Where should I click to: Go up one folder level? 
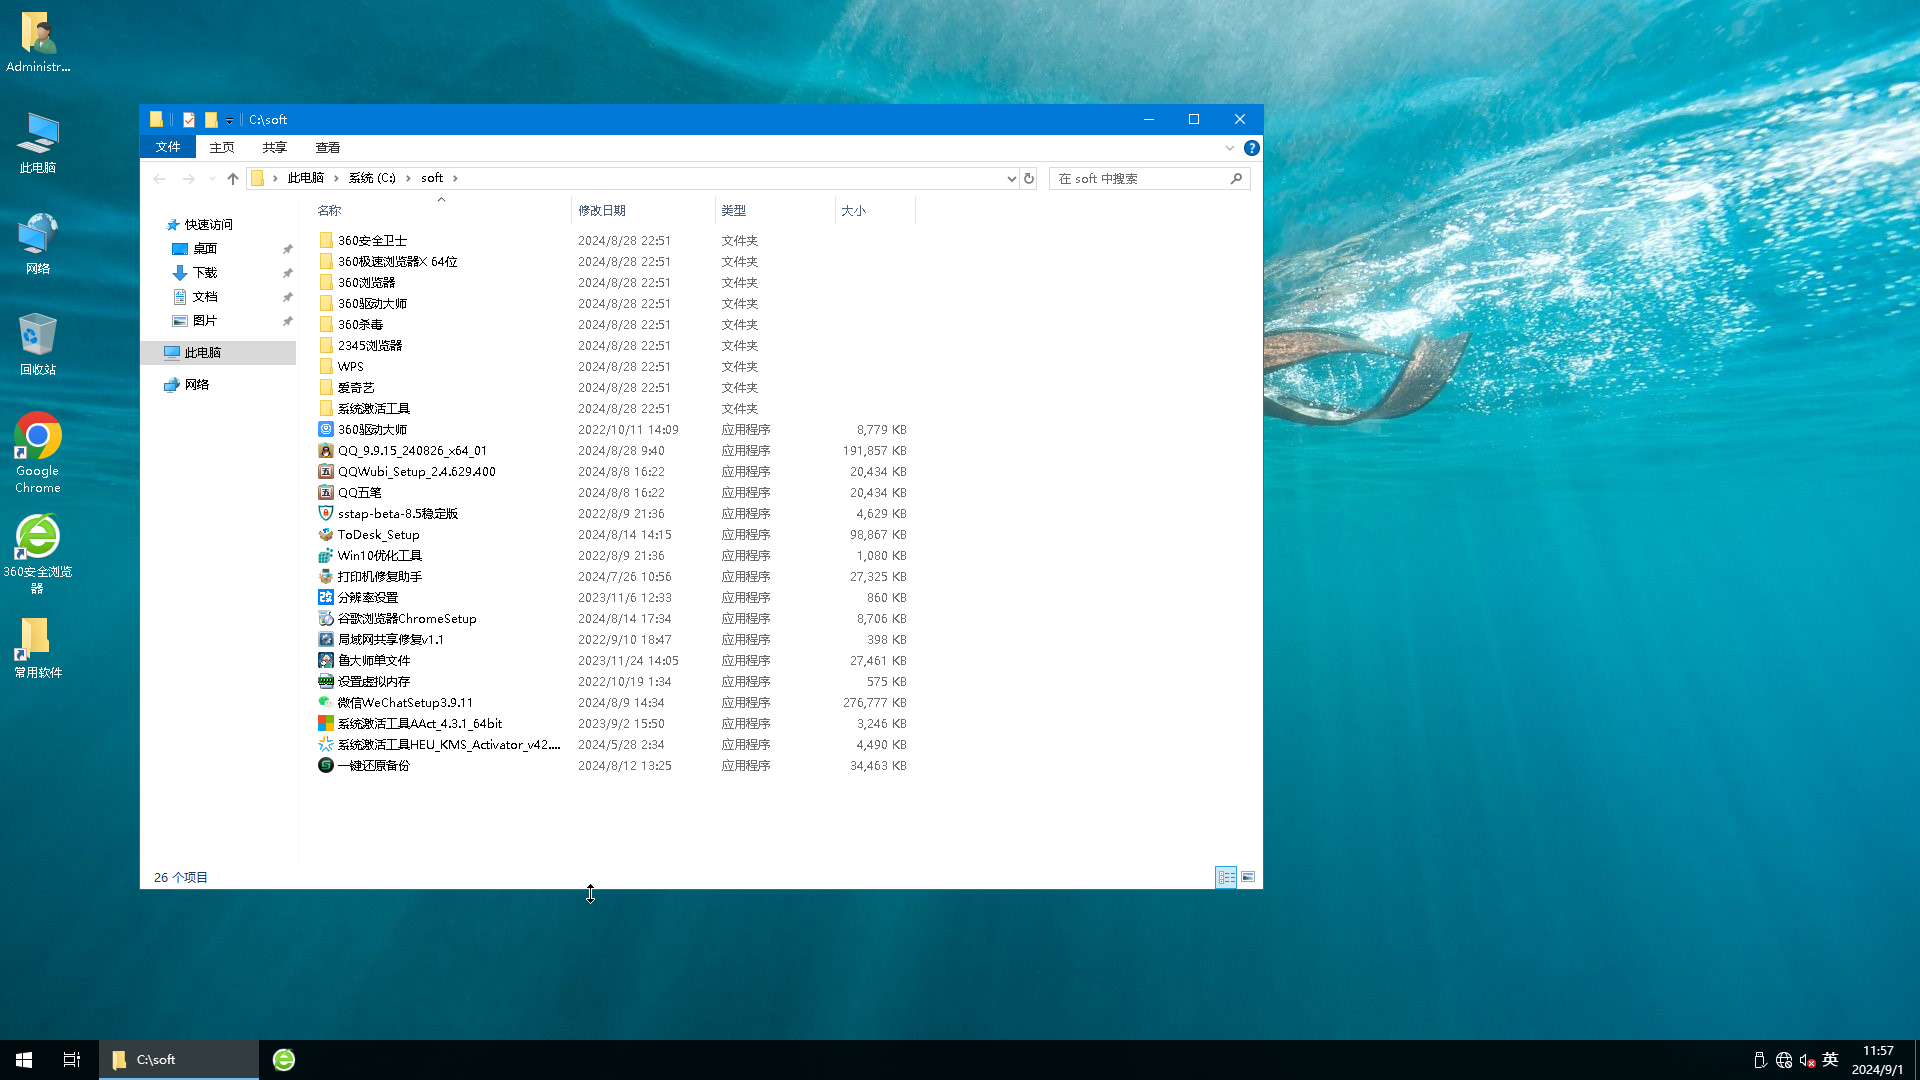coord(233,178)
